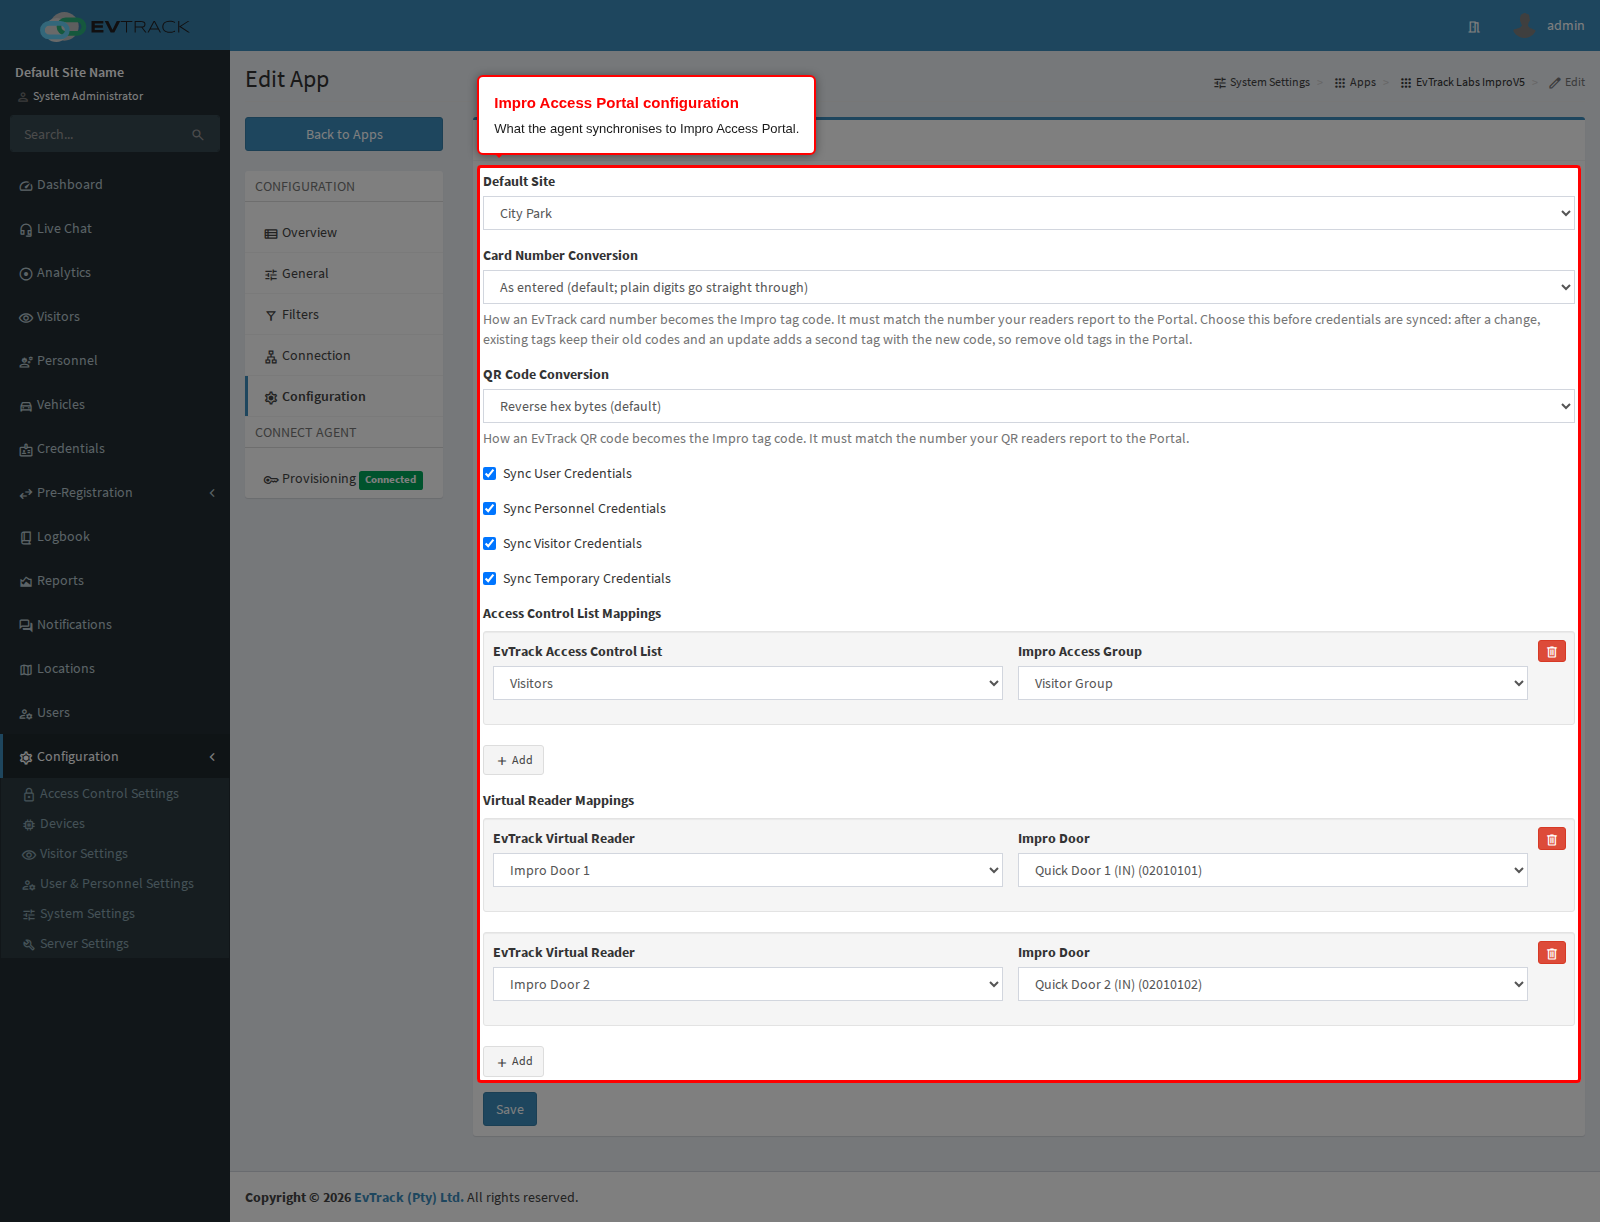Switch to the Overview configuration tab
Screen dimensions: 1600x1222
[344, 233]
